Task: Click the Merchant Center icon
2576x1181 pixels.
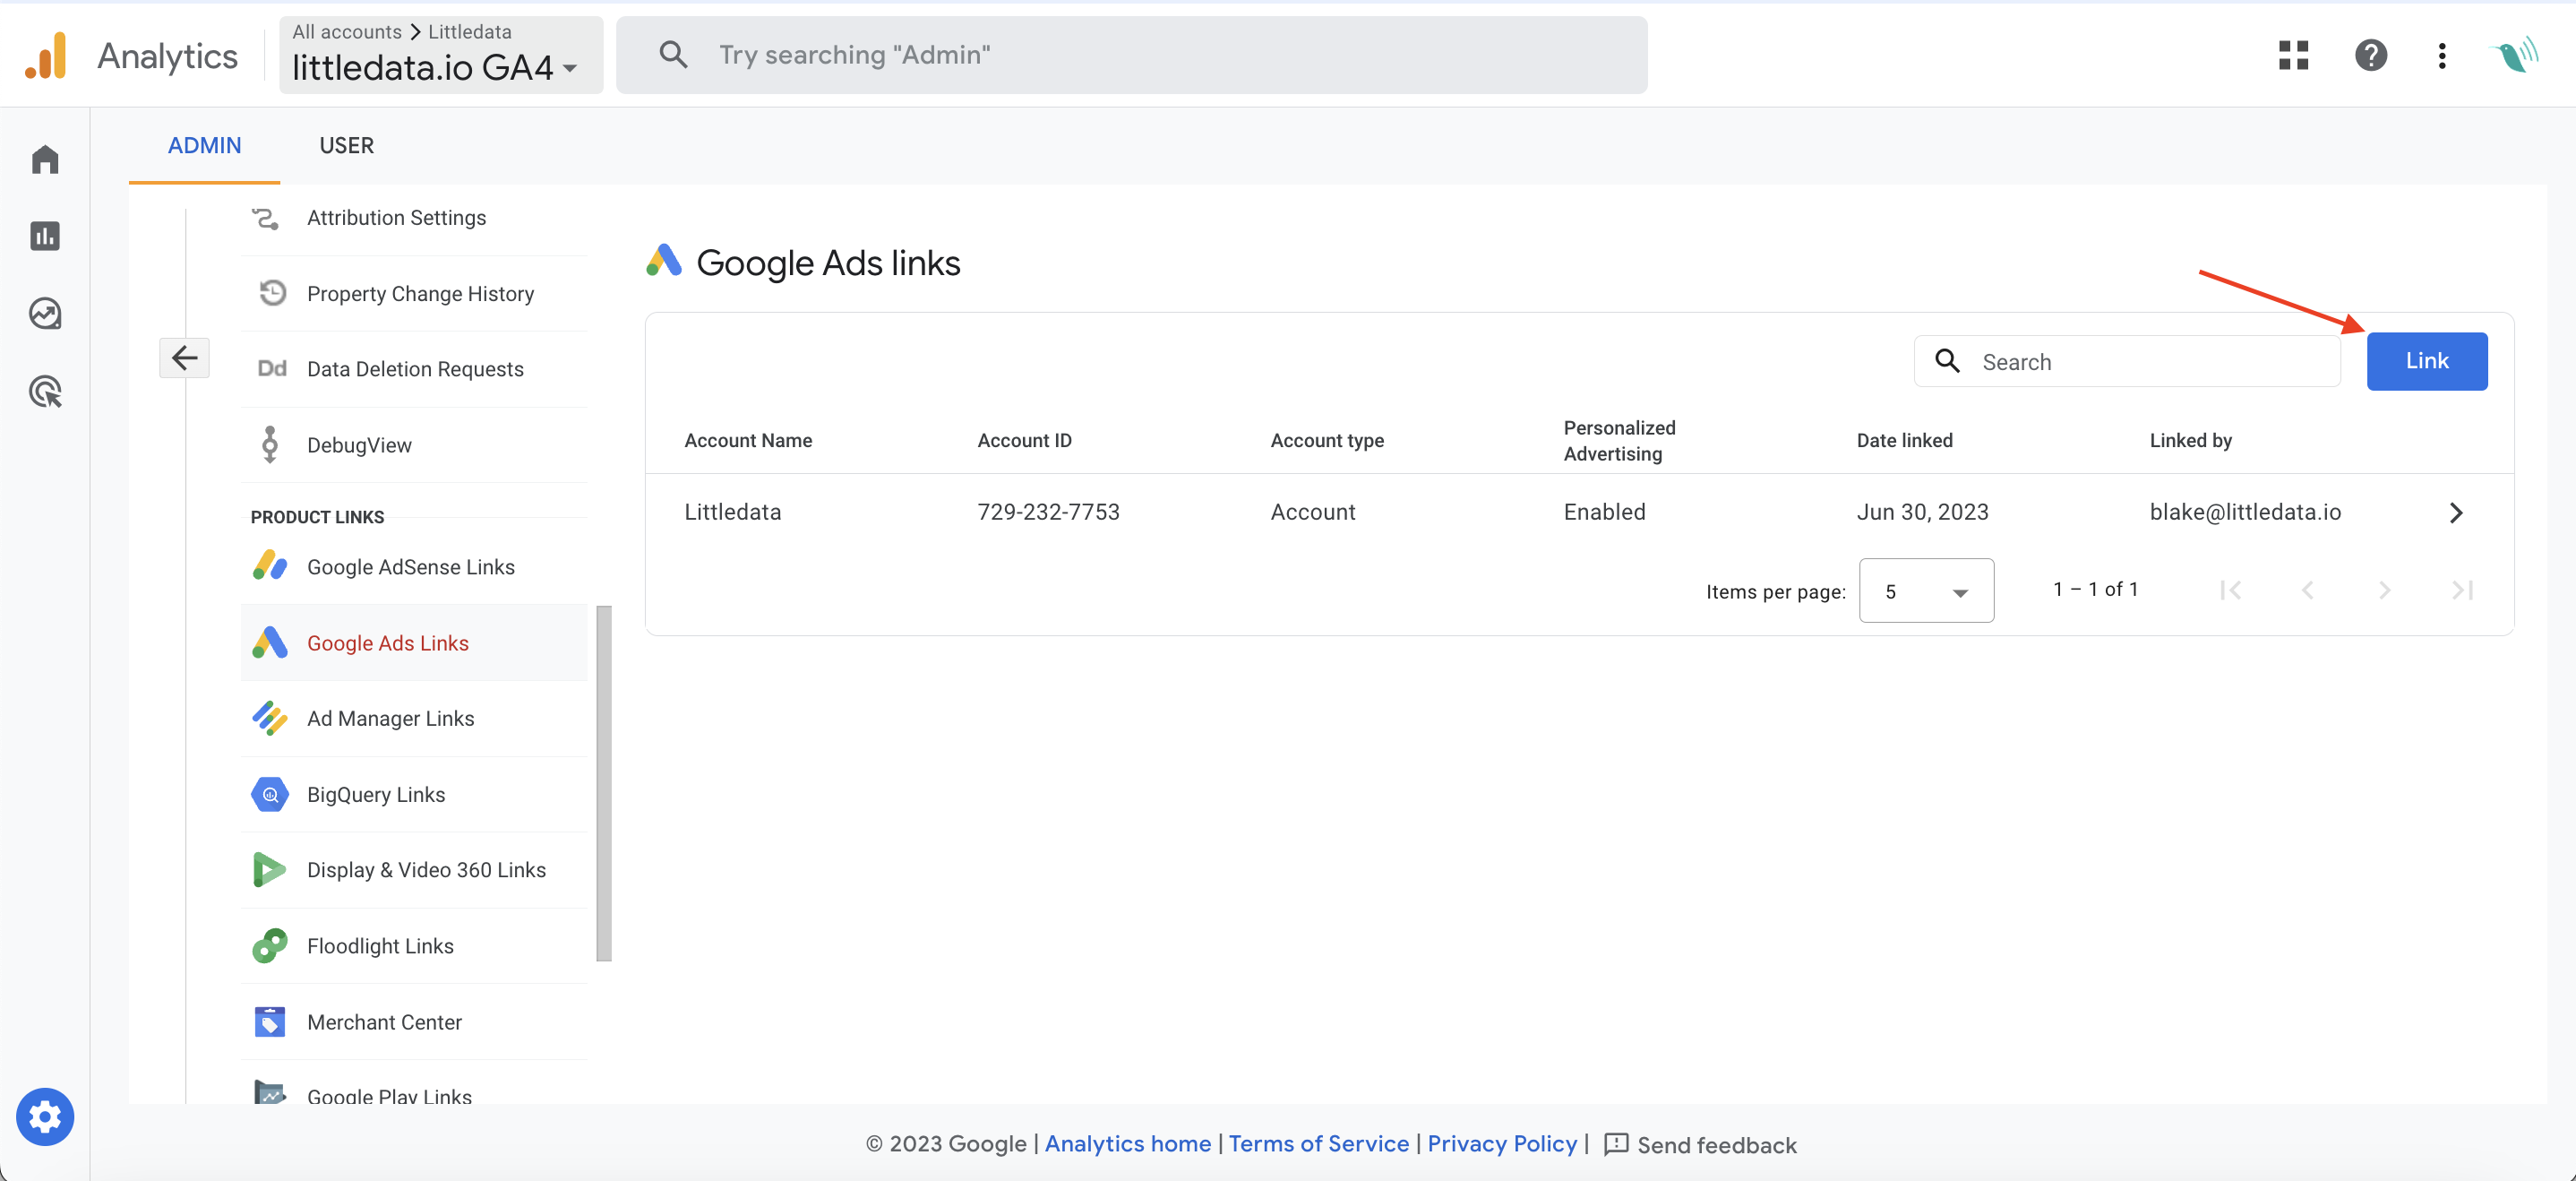Action: pos(270,1022)
